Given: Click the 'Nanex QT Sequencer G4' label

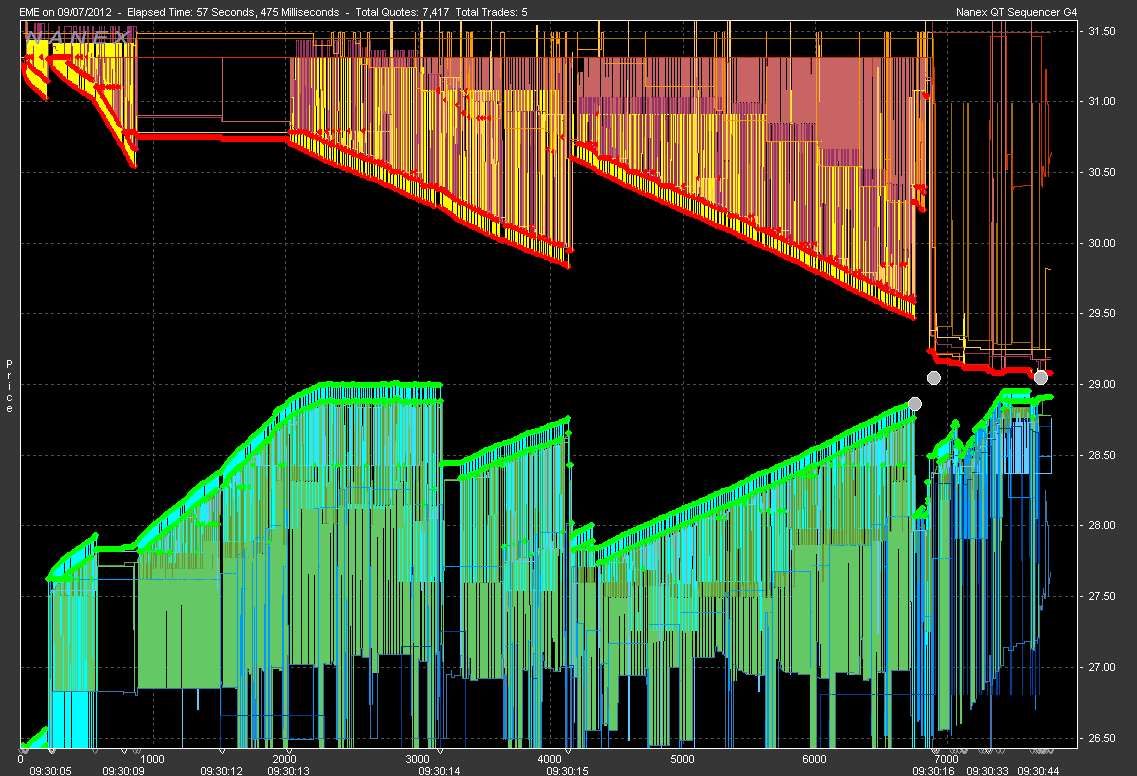Looking at the screenshot, I should [1017, 12].
